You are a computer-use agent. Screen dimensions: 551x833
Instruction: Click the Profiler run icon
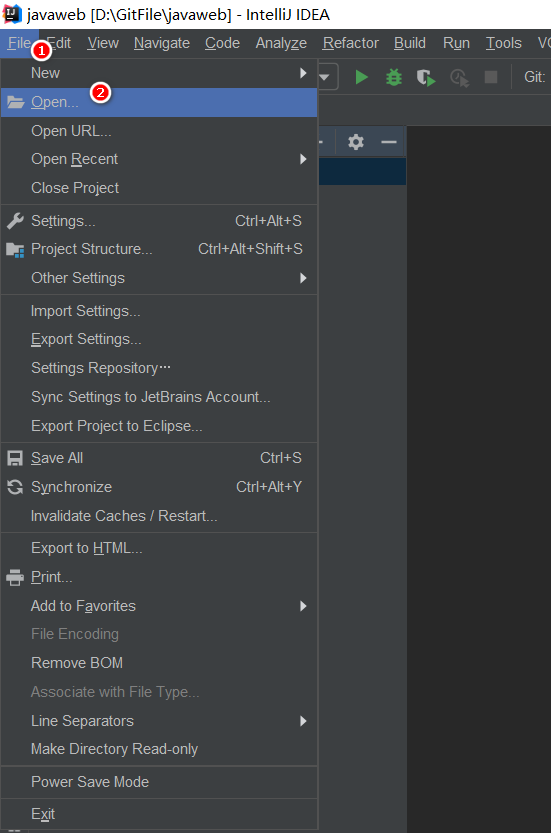point(459,78)
